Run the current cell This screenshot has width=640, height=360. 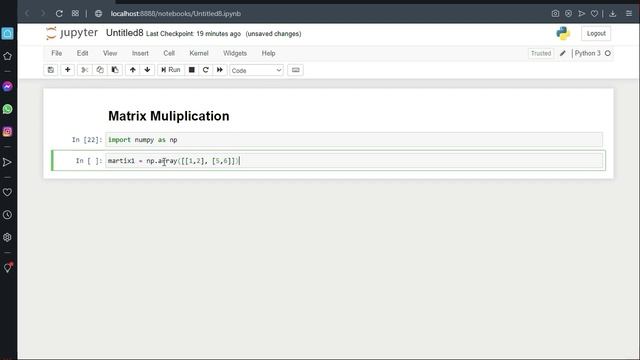pos(171,70)
